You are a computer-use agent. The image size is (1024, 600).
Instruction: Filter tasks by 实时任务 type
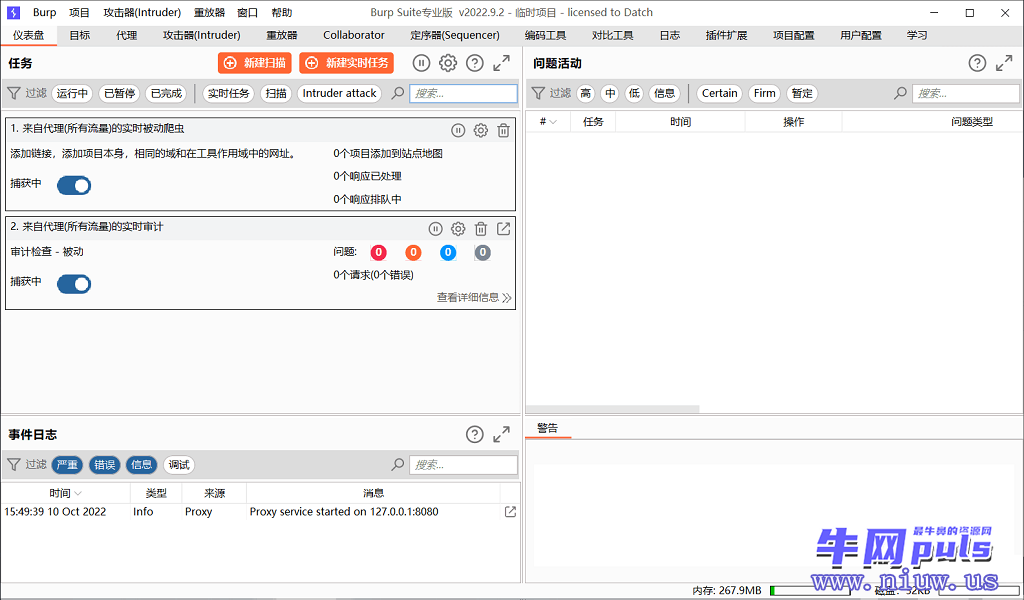click(229, 93)
